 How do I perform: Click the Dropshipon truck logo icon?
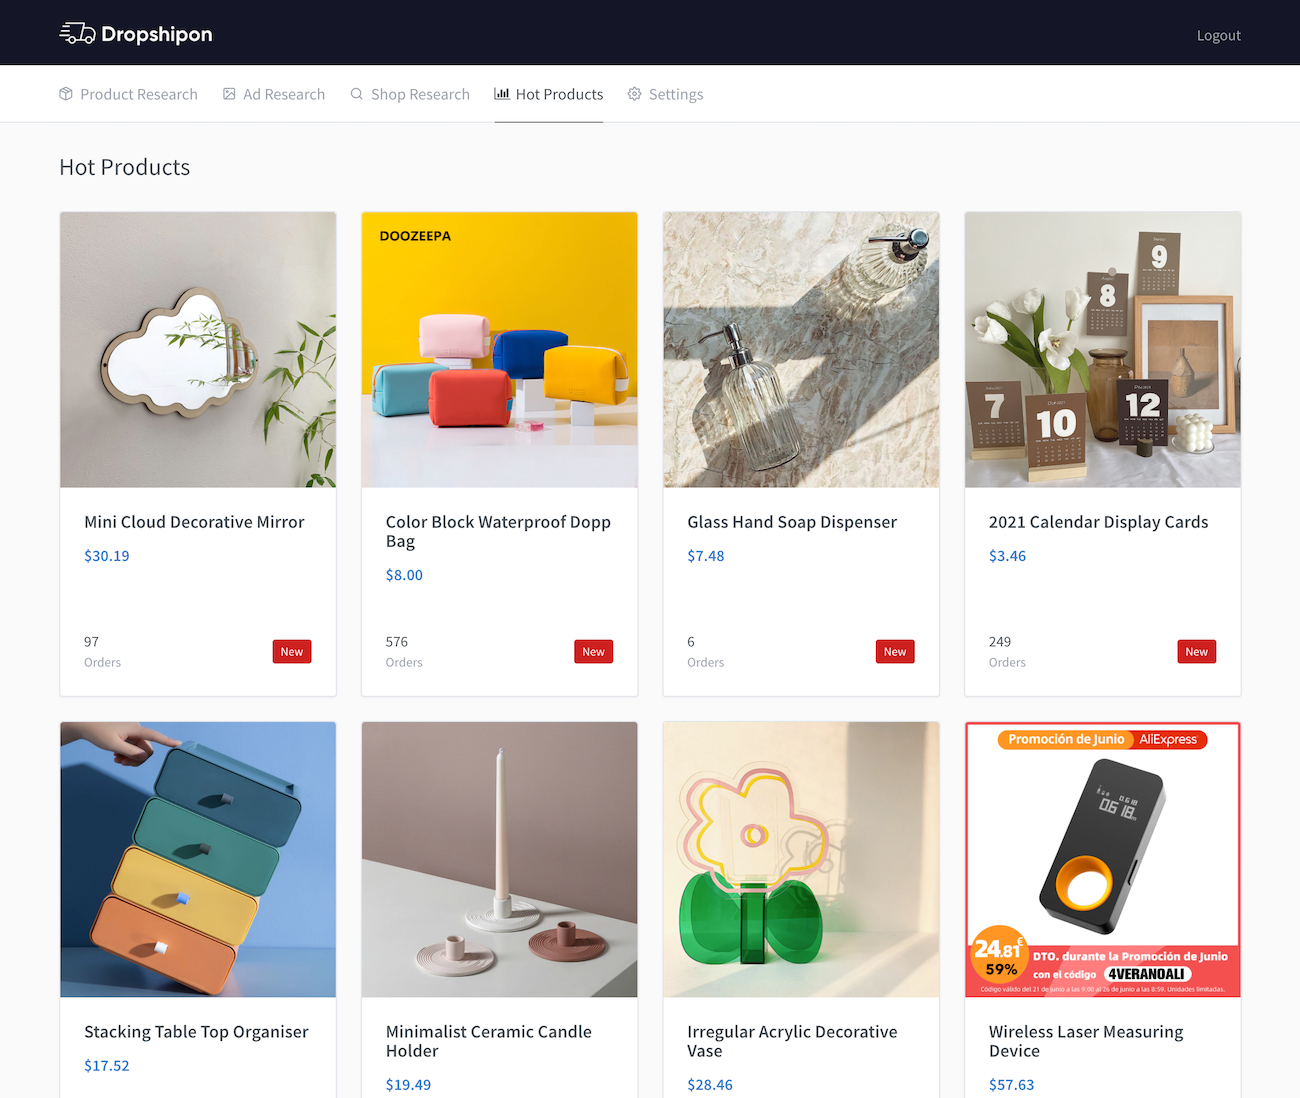tap(77, 34)
